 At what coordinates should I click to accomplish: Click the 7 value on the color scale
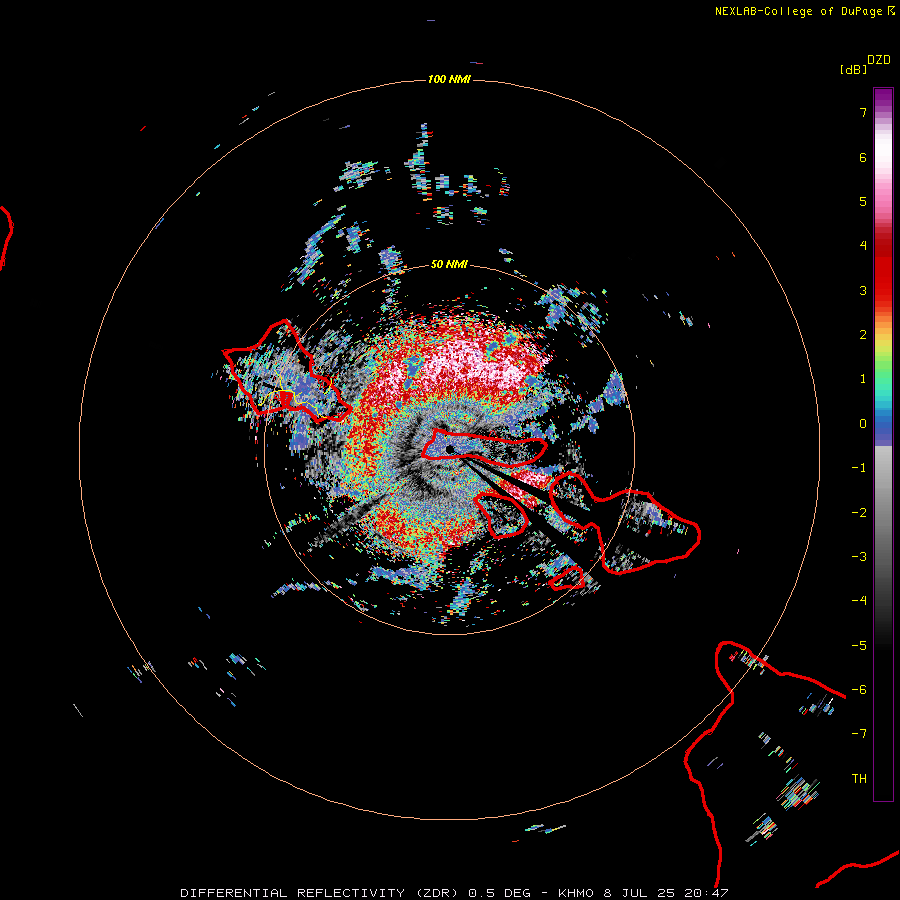pos(863,112)
